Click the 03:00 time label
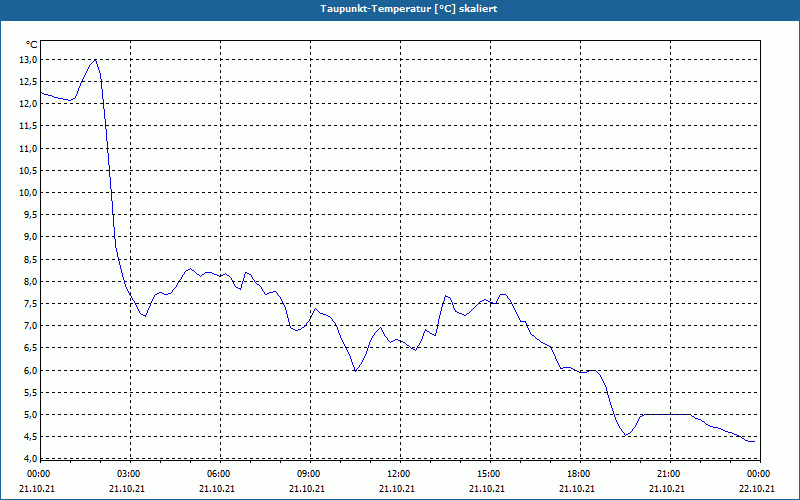Image resolution: width=800 pixels, height=500 pixels. [x=129, y=474]
